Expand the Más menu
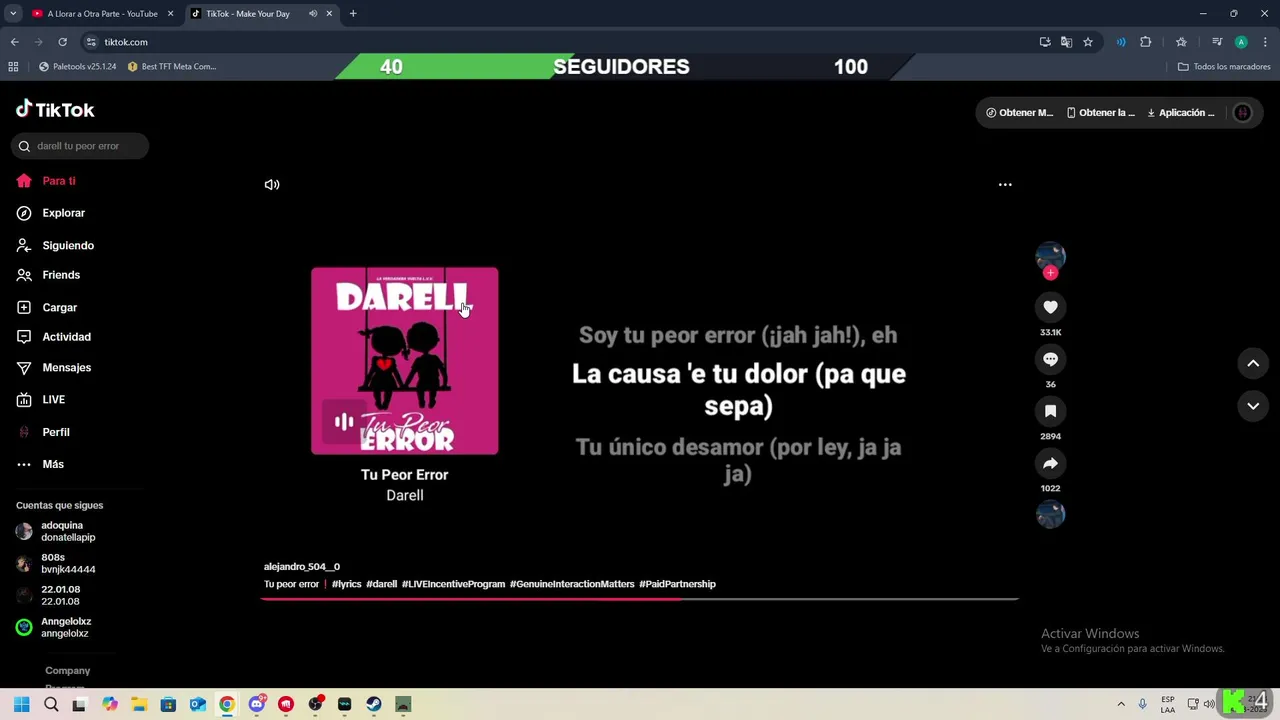 40,464
